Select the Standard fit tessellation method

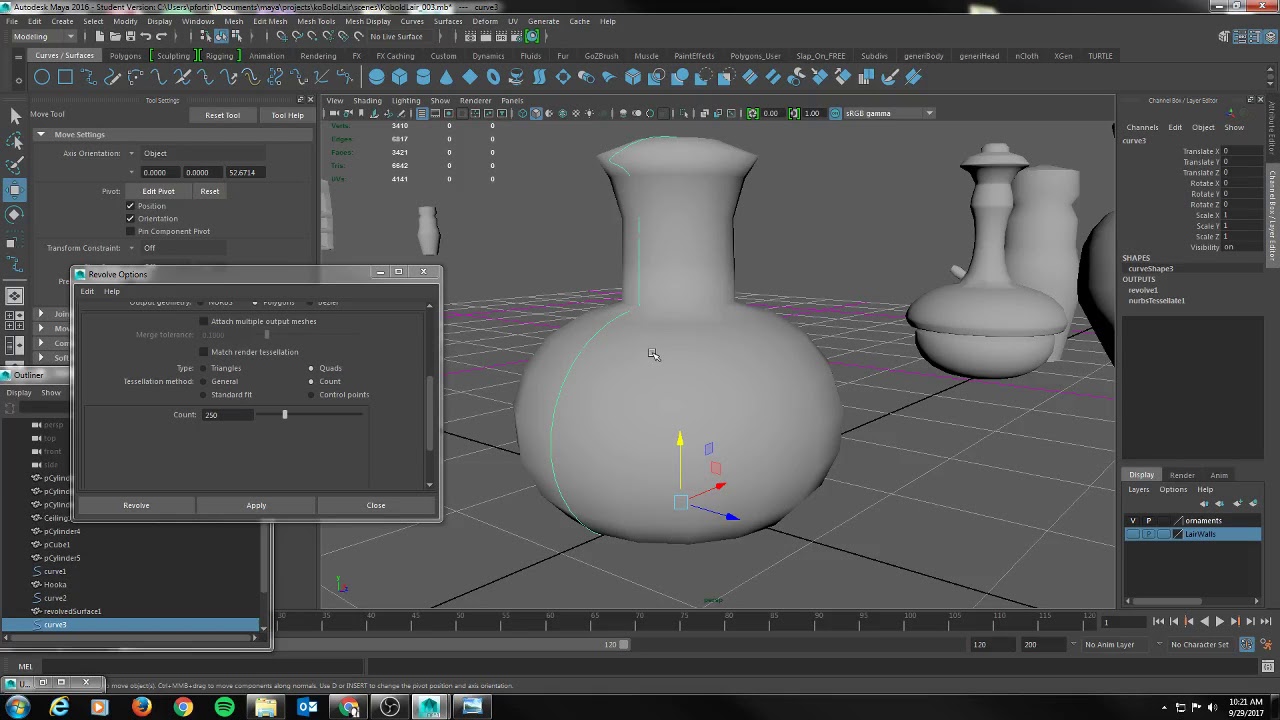[204, 394]
